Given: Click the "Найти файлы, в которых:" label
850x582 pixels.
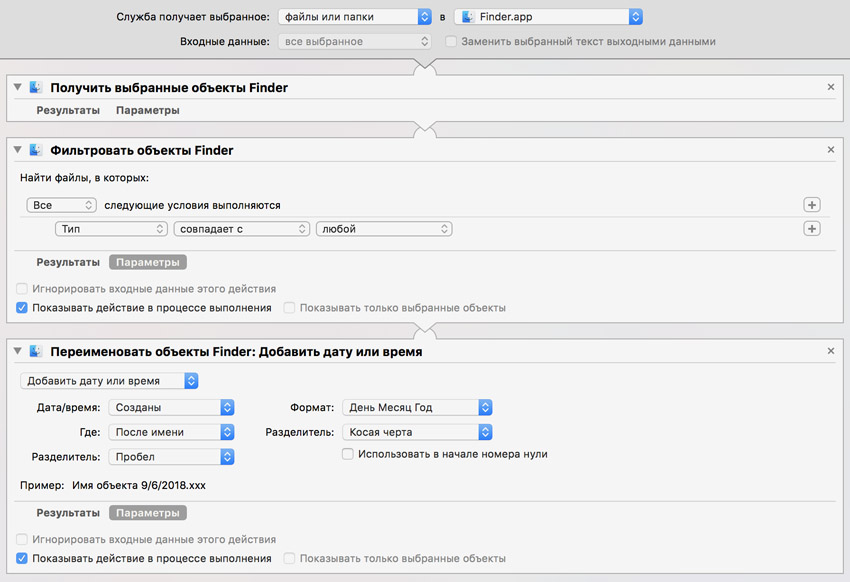Looking at the screenshot, I should (x=85, y=178).
